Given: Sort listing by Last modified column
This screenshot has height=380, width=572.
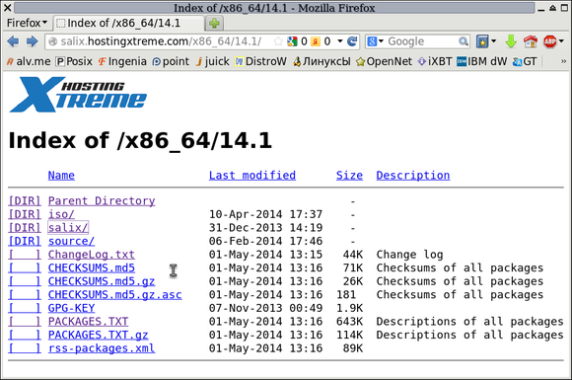Looking at the screenshot, I should tap(252, 175).
